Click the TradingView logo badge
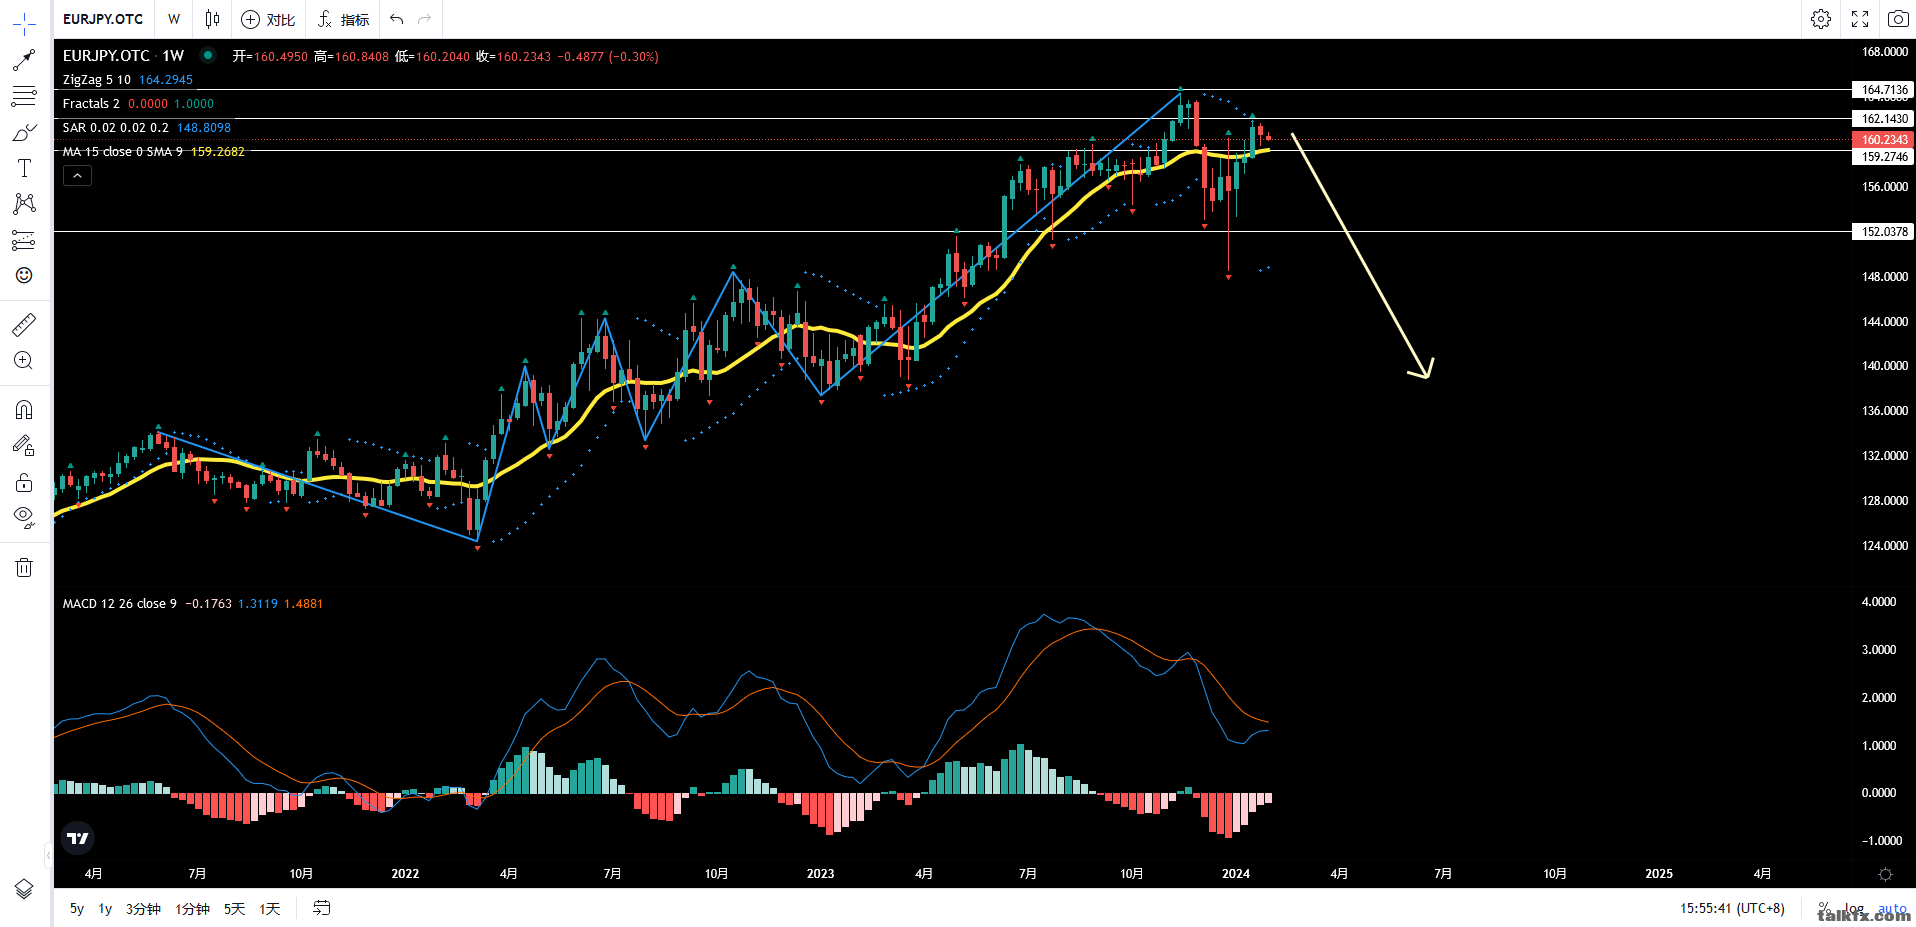The image size is (1916, 927). [x=78, y=838]
